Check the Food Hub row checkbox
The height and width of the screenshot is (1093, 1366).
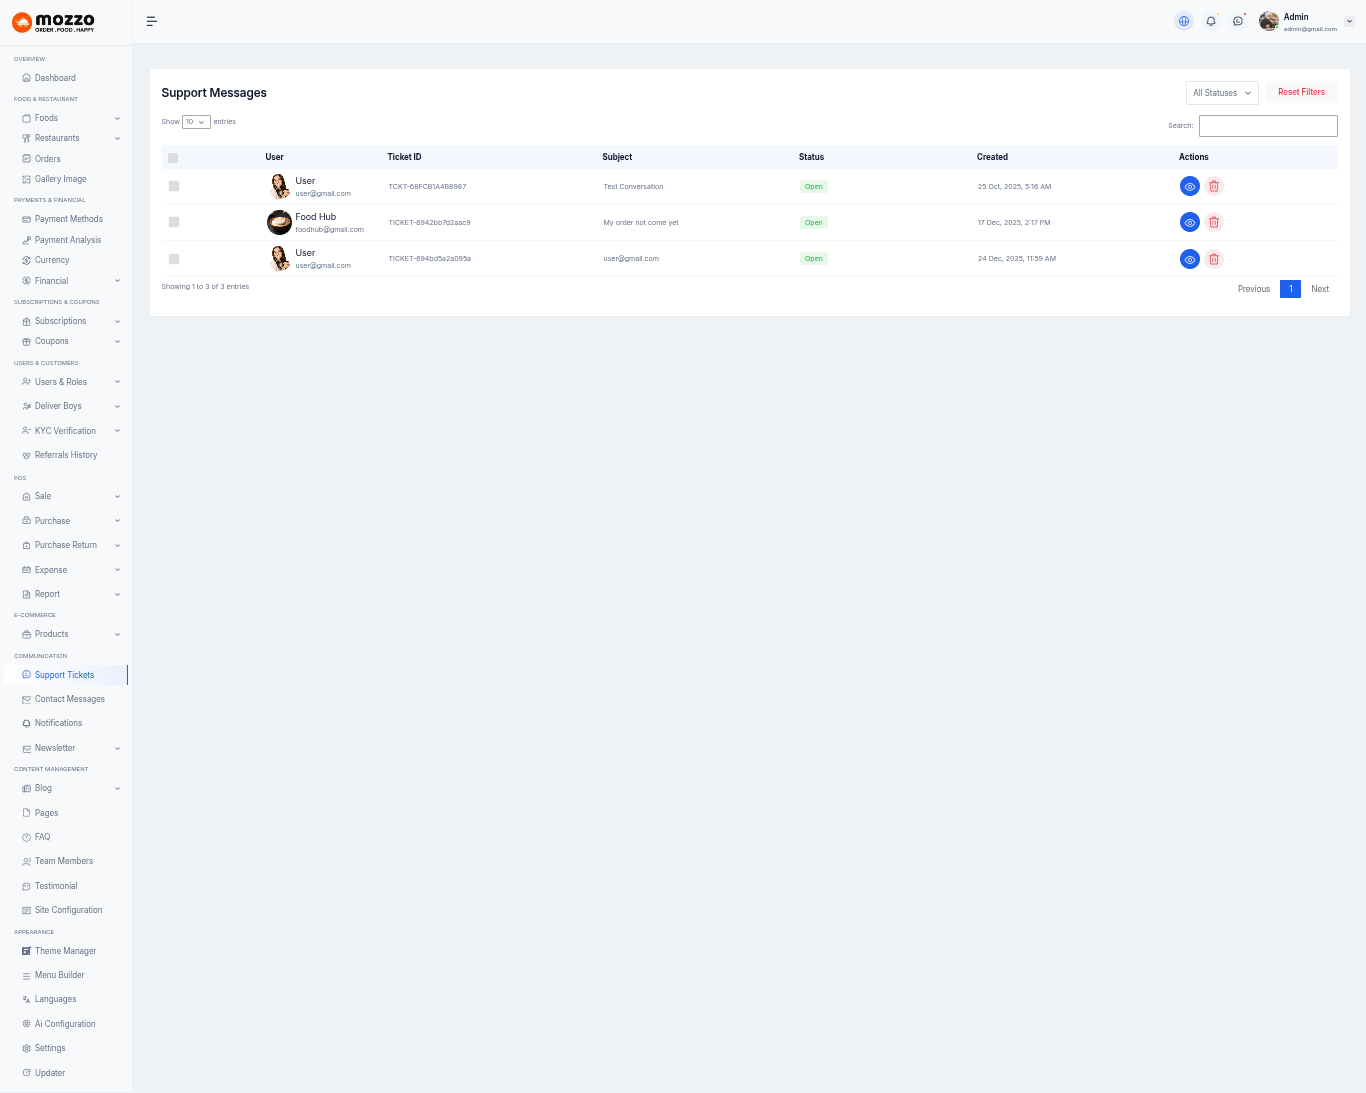pyautogui.click(x=174, y=222)
